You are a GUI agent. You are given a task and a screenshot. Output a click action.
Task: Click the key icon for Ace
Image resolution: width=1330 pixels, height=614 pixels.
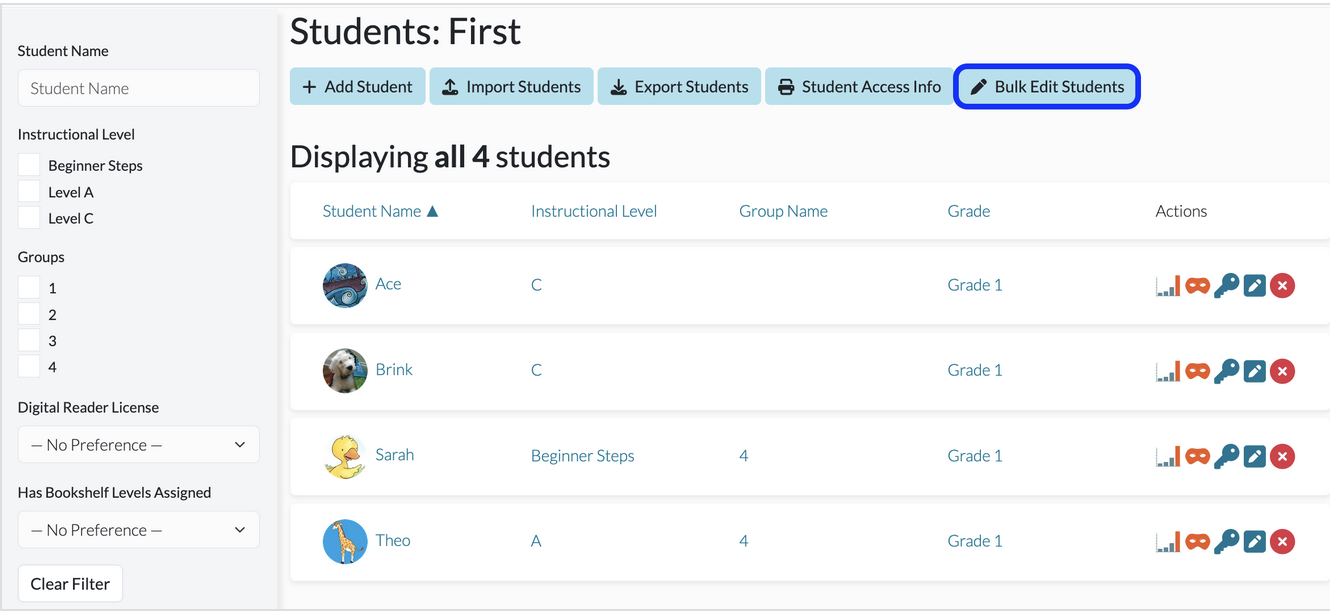pyautogui.click(x=1226, y=286)
